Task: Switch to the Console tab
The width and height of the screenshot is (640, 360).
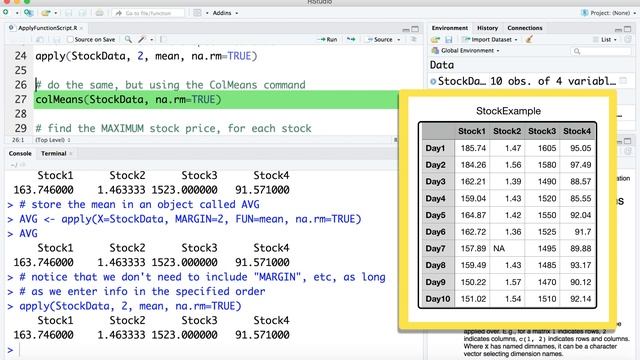Action: point(20,153)
